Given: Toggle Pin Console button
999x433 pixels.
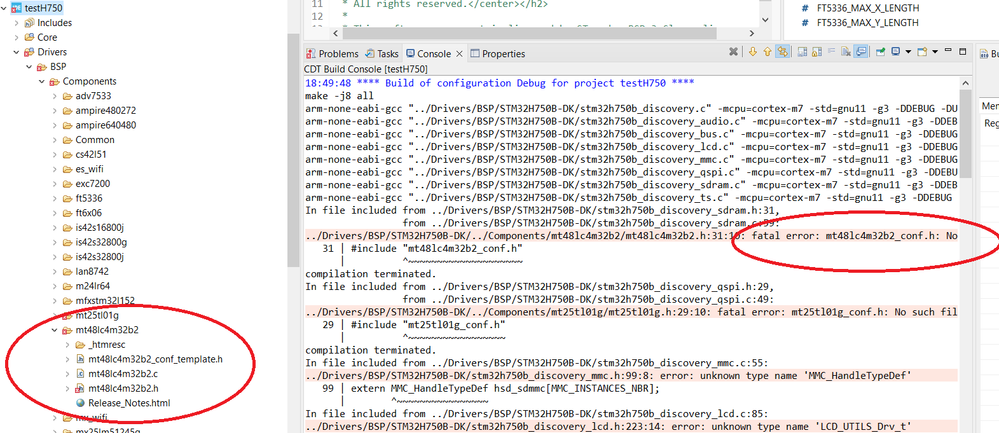Looking at the screenshot, I should tap(880, 52).
